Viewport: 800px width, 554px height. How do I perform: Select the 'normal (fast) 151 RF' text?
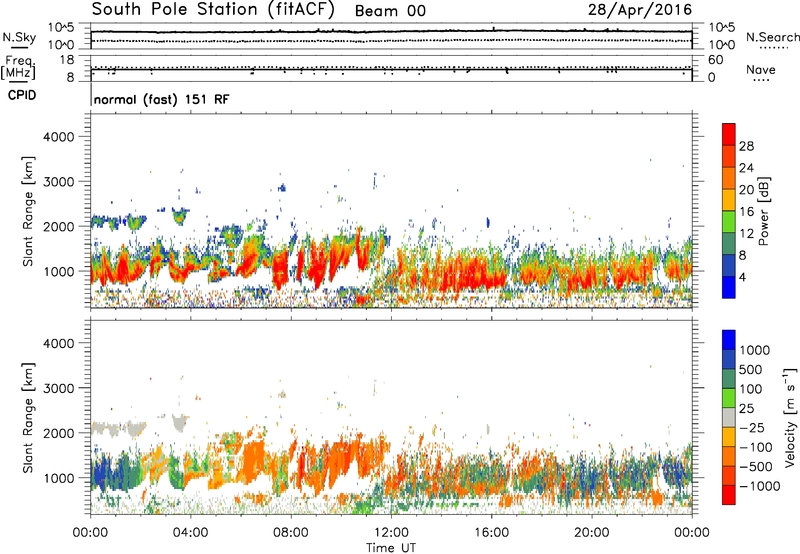[162, 99]
